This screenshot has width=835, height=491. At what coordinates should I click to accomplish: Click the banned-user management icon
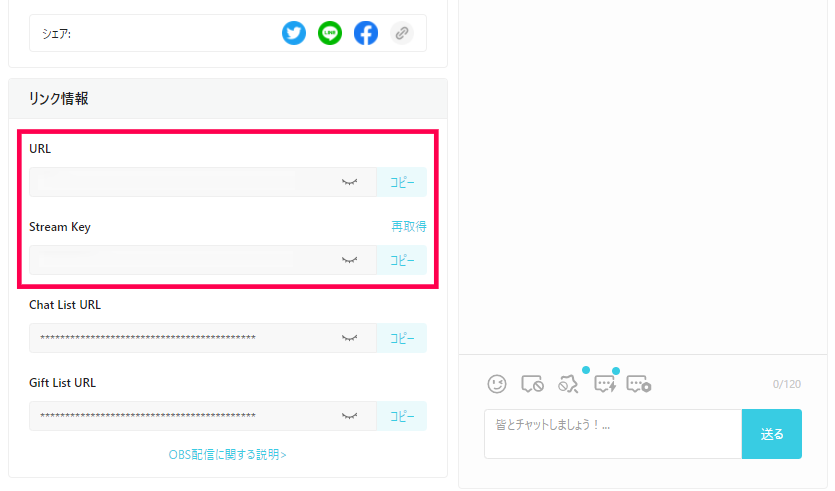[x=568, y=384]
